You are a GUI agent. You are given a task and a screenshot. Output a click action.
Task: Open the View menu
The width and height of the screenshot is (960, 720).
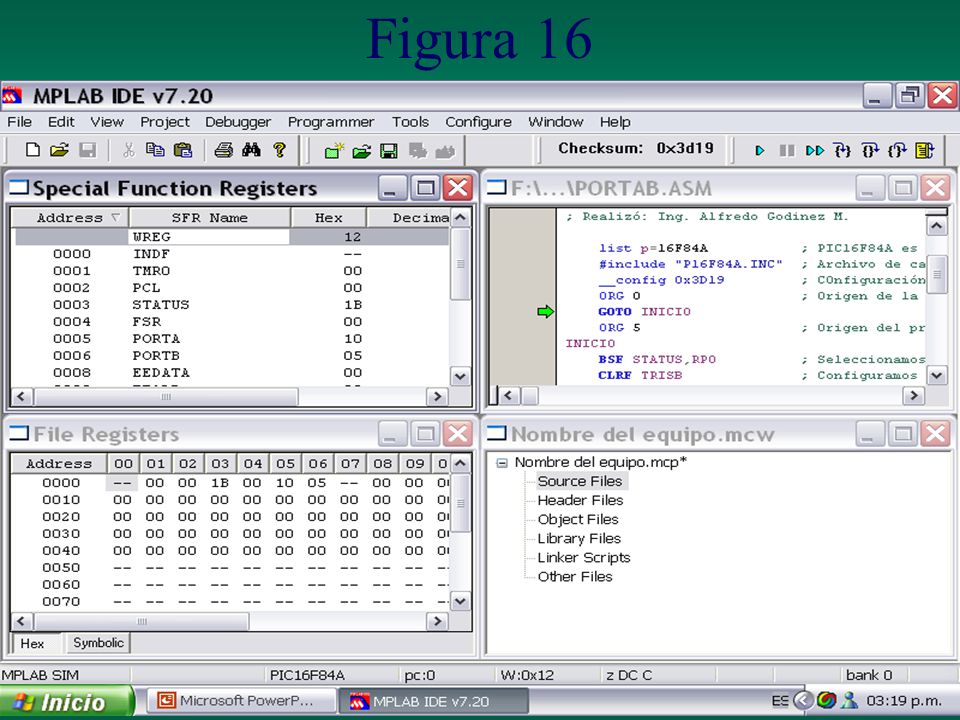click(107, 122)
